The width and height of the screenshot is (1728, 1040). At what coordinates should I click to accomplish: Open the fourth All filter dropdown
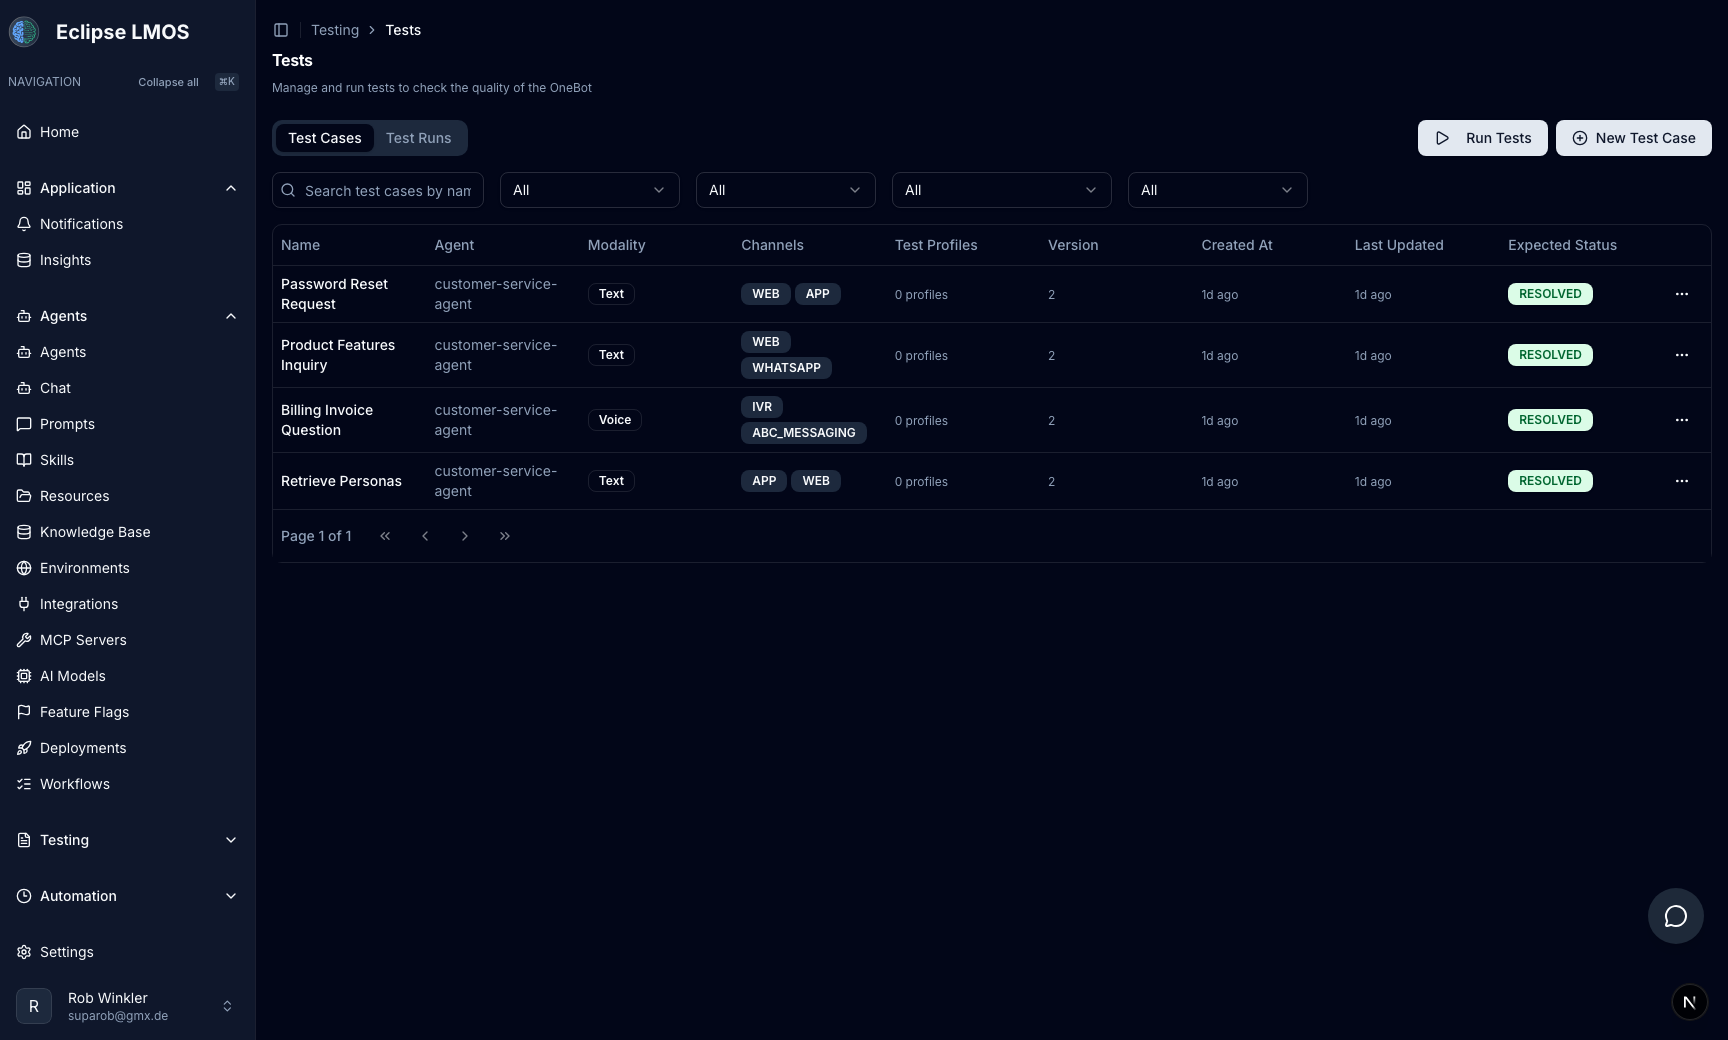coord(1218,190)
